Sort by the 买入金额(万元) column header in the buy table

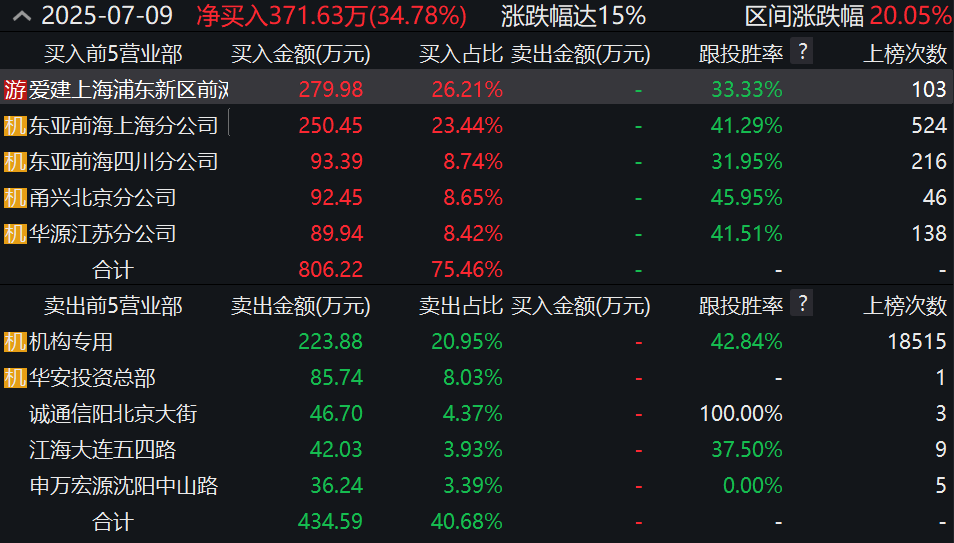pyautogui.click(x=300, y=53)
